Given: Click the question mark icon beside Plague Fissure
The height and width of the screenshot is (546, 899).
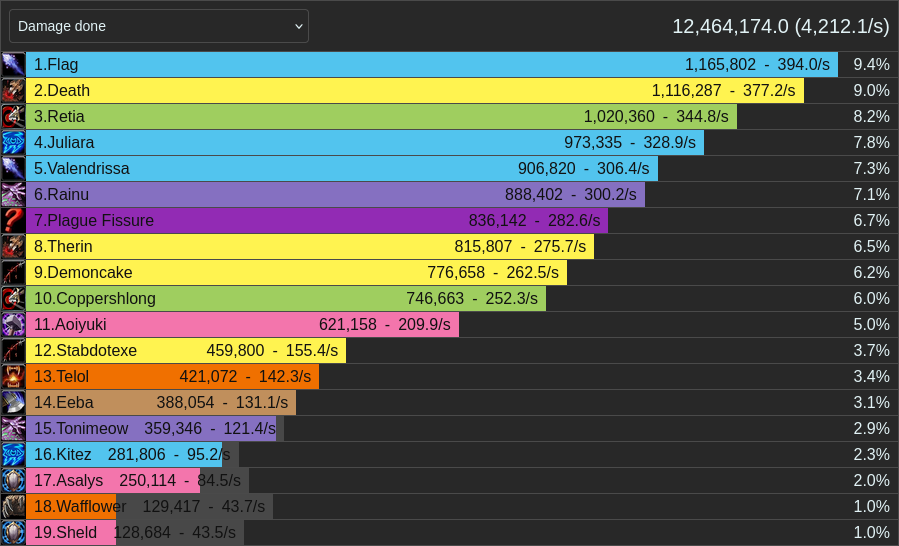Looking at the screenshot, I should (13, 220).
